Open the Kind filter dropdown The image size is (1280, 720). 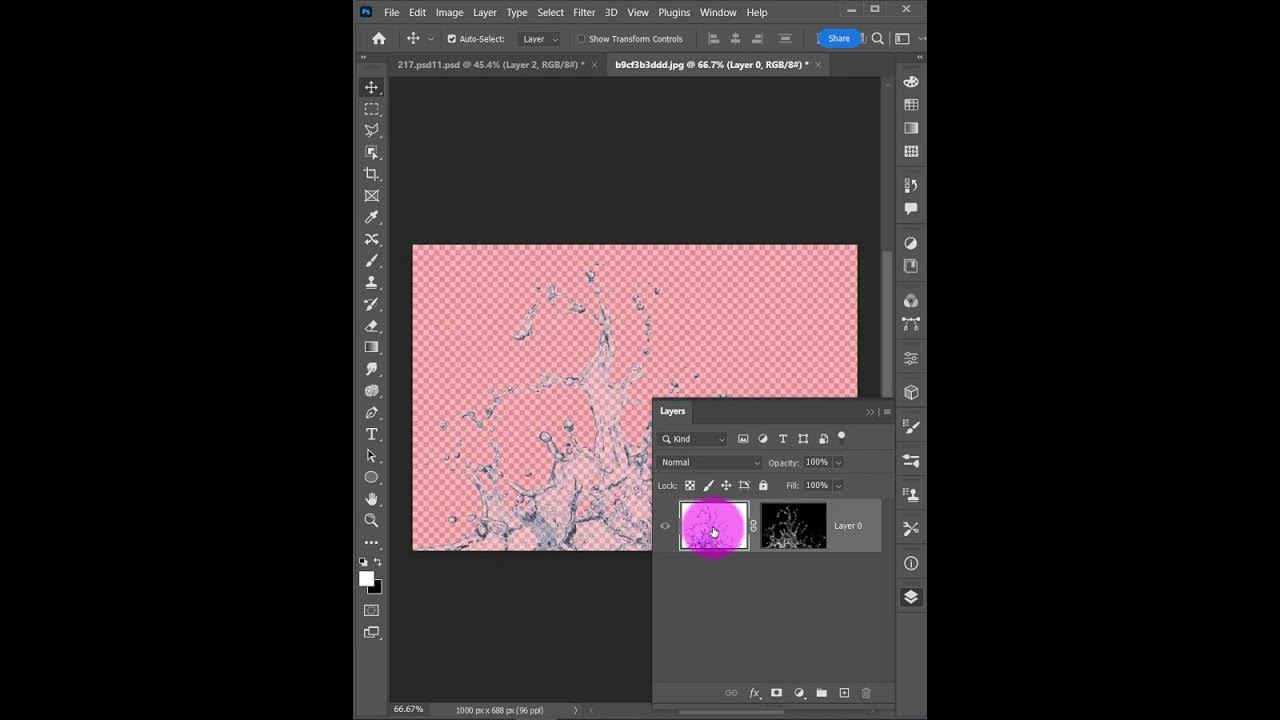click(x=693, y=439)
